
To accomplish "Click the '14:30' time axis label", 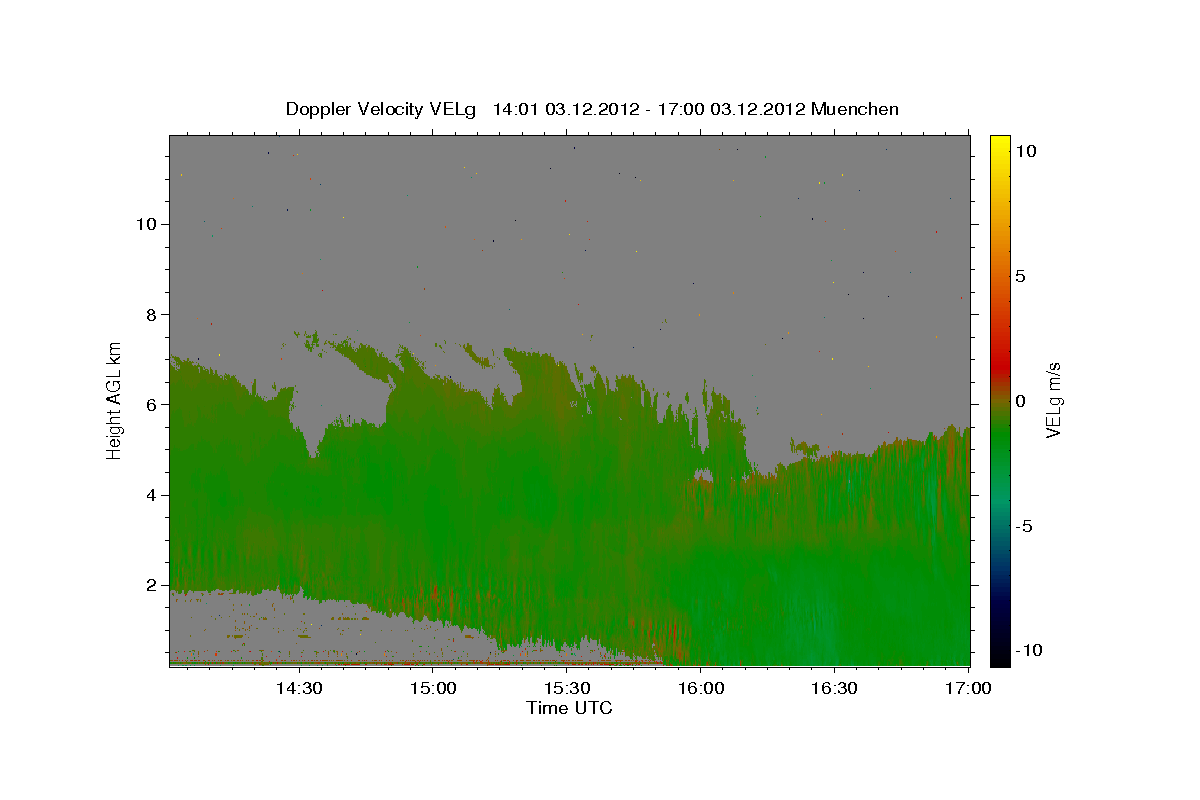I will pyautogui.click(x=299, y=688).
